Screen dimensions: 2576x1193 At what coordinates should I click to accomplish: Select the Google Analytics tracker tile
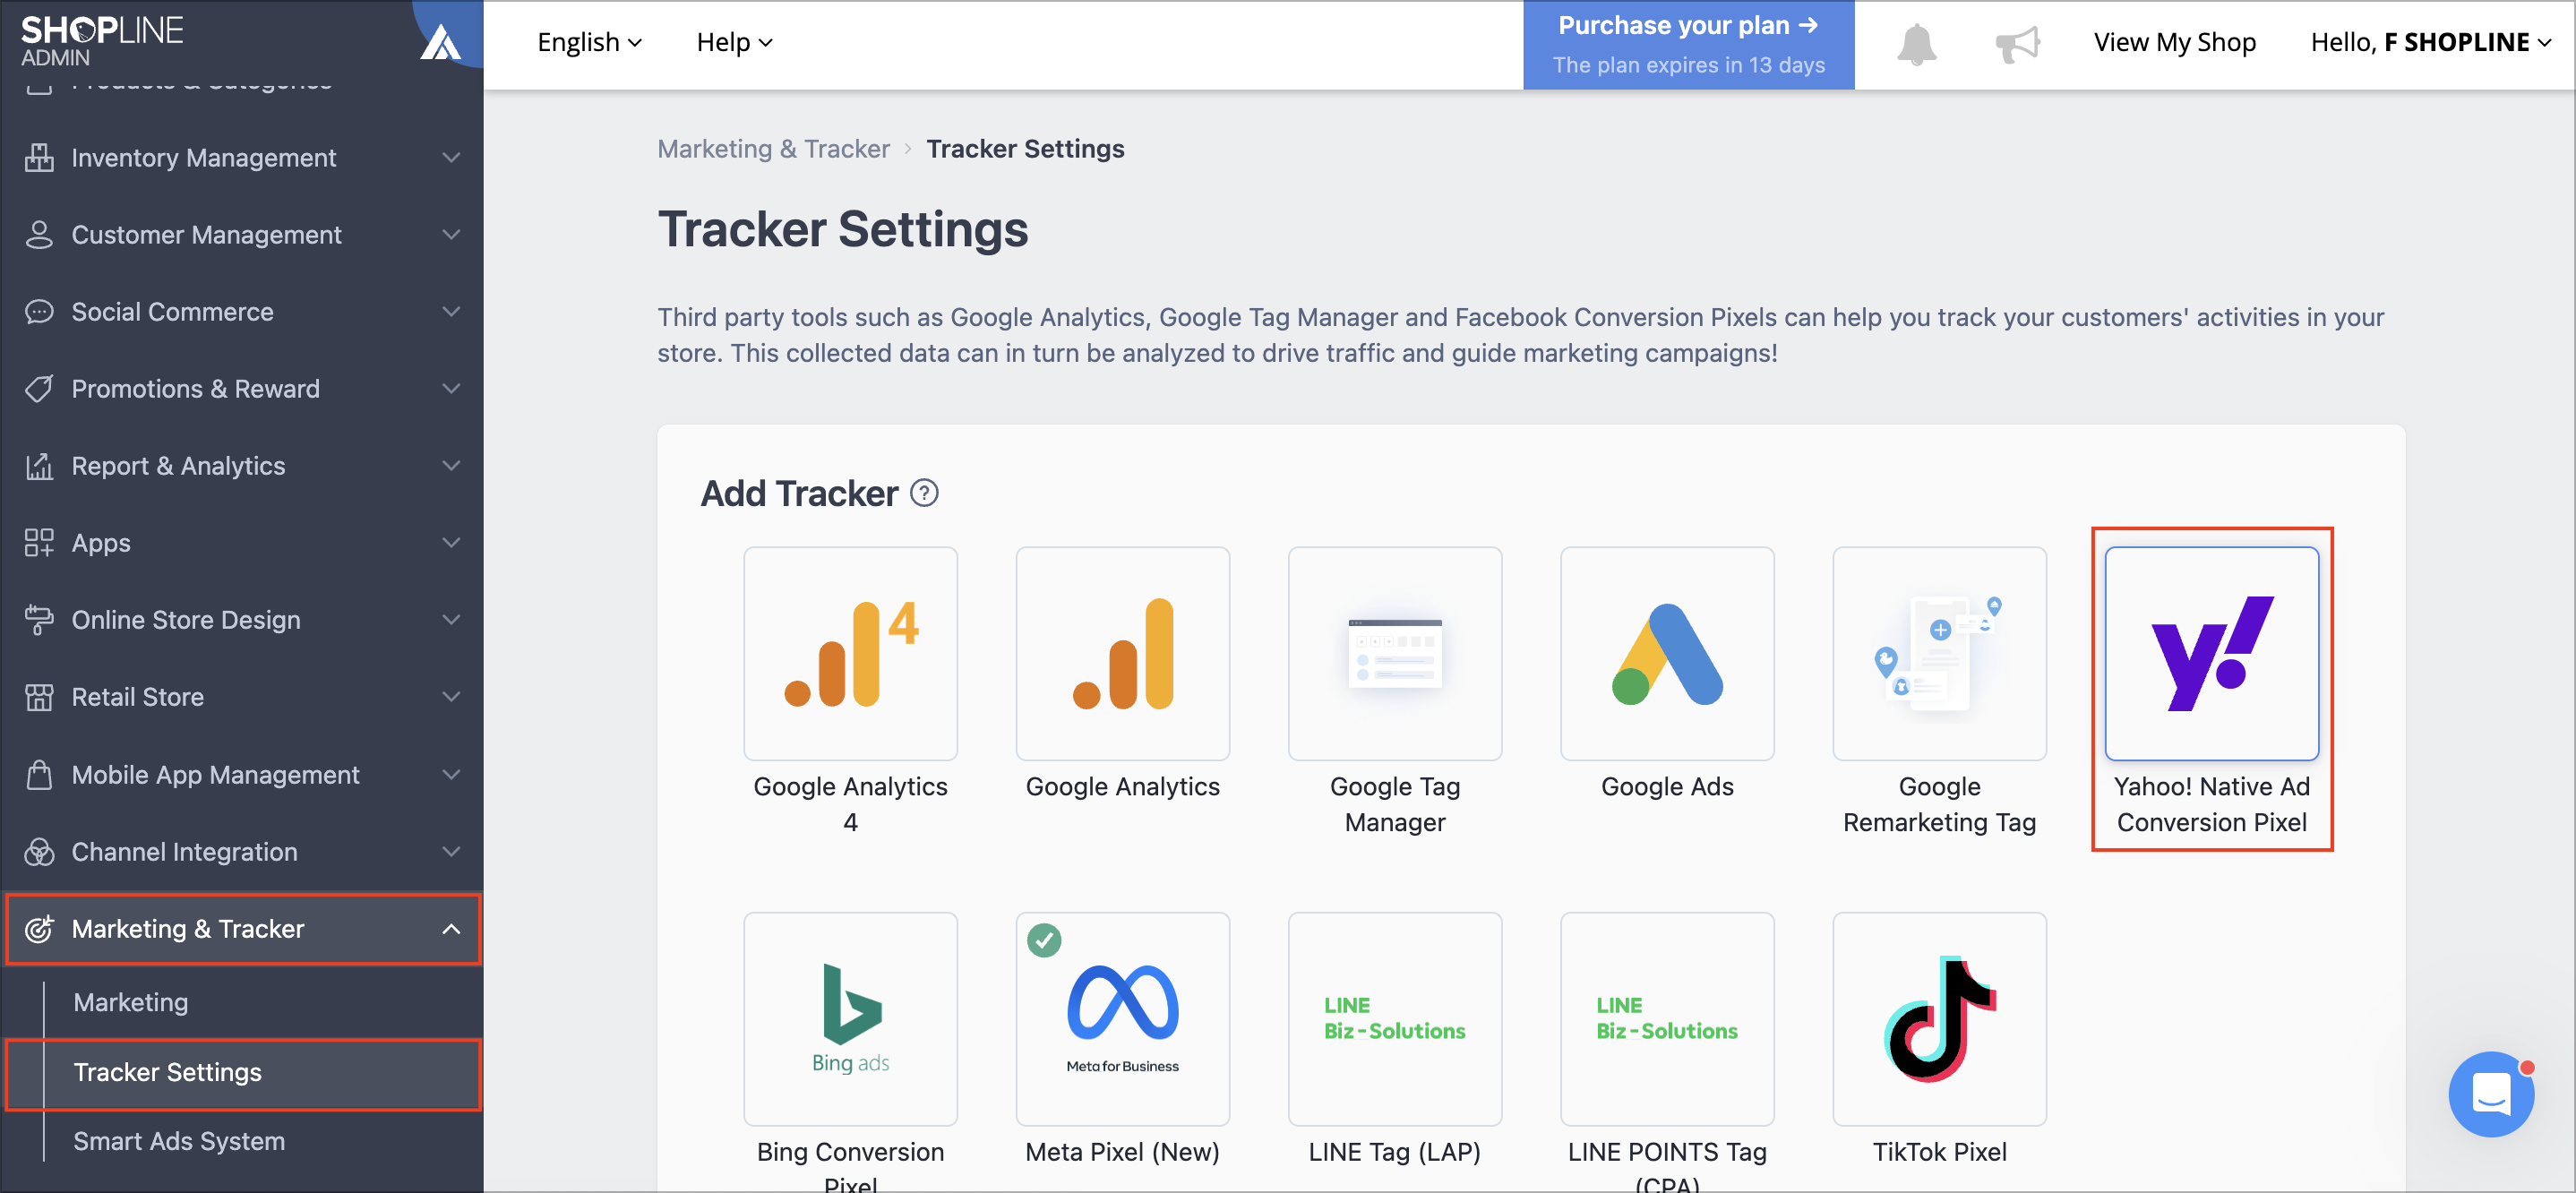click(x=1122, y=653)
